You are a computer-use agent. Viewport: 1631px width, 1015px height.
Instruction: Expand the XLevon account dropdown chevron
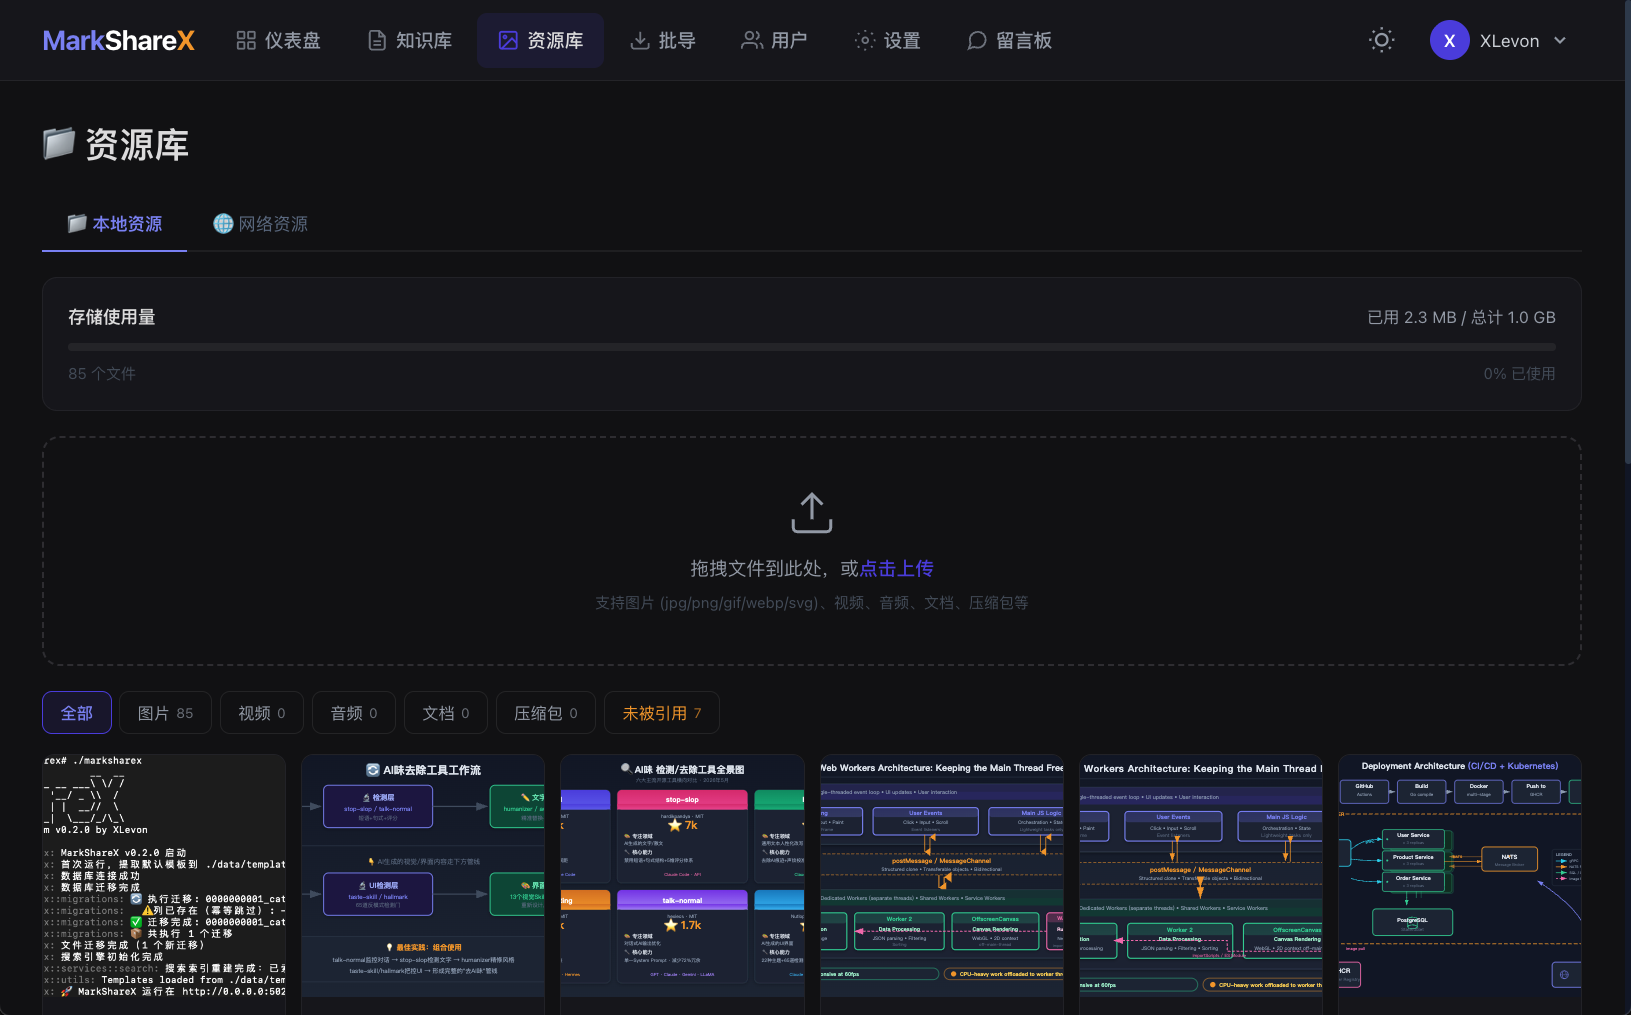coord(1560,41)
